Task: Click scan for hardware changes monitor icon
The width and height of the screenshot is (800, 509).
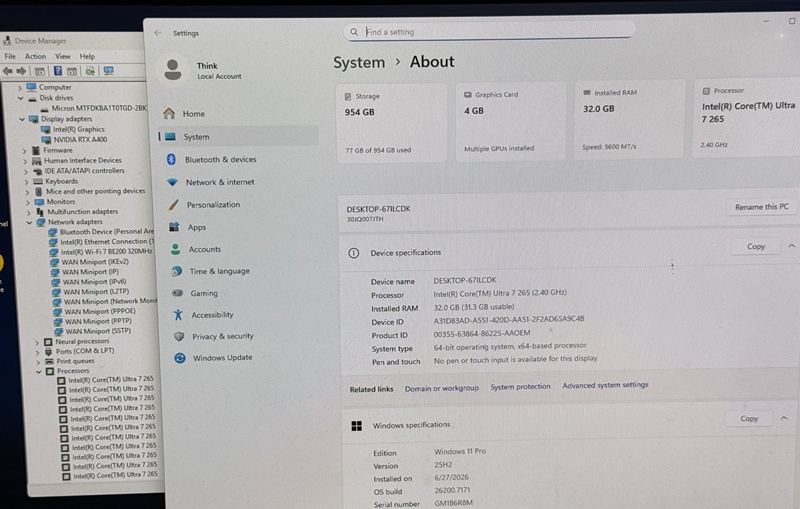Action: [108, 71]
